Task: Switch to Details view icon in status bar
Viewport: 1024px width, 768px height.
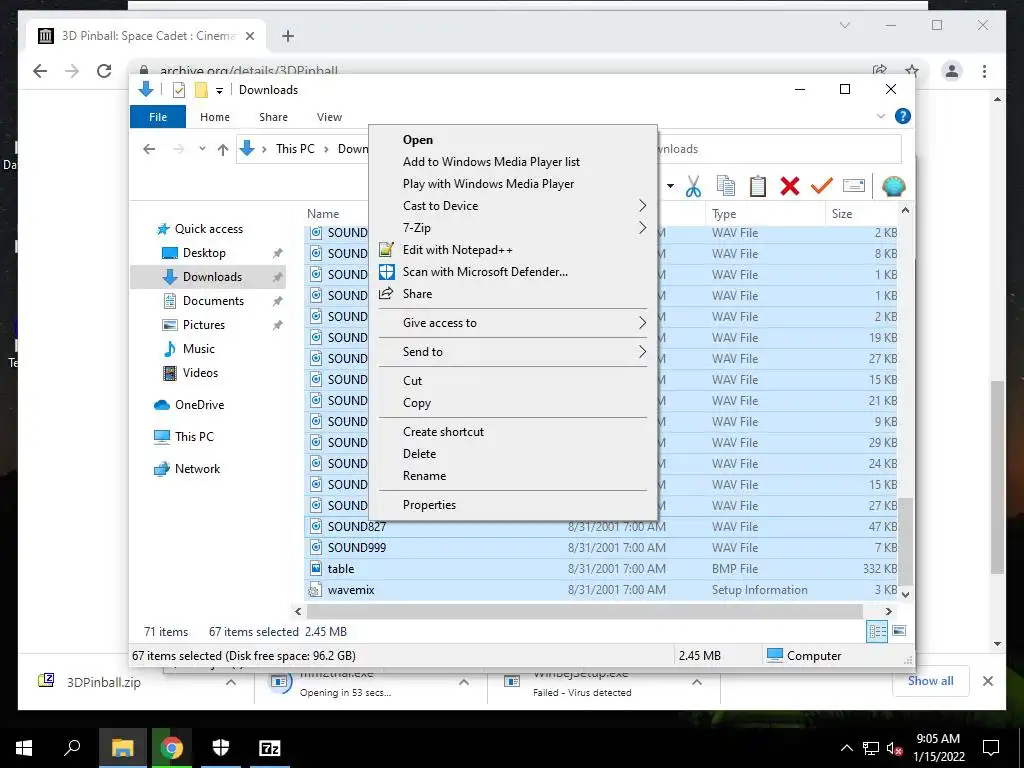Action: (877, 631)
